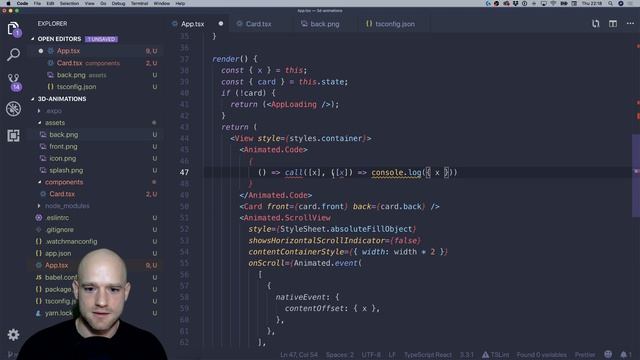640x360 pixels.
Task: Open the Terminal menu
Action: (x=139, y=3)
